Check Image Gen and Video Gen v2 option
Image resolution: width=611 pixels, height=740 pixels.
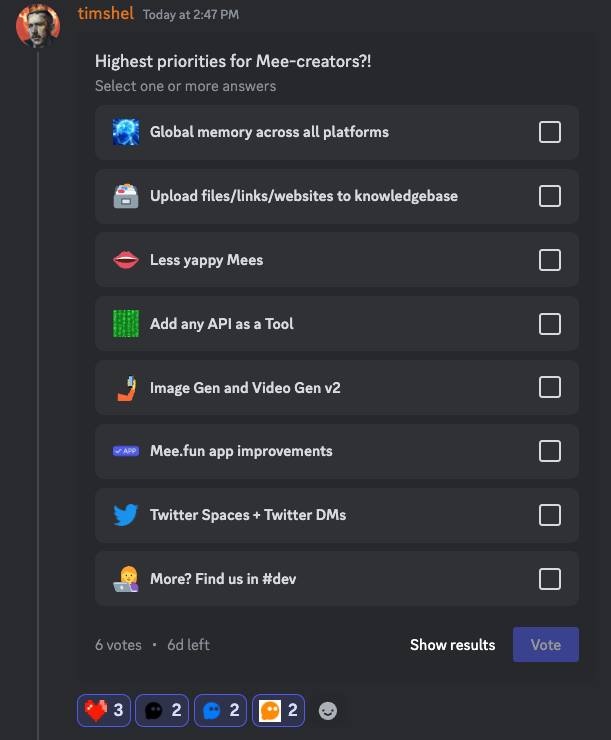point(550,387)
